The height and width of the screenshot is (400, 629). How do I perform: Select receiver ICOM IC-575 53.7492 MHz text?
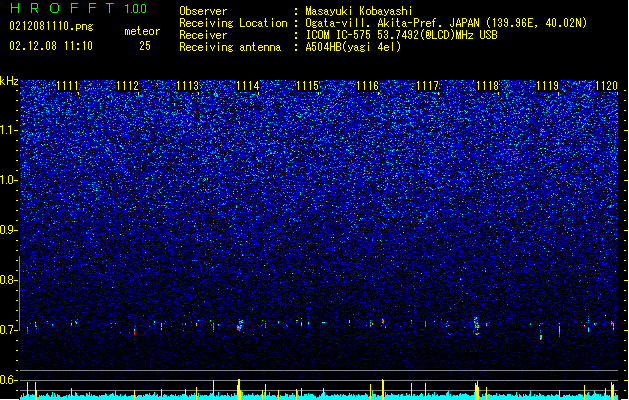[x=401, y=35]
